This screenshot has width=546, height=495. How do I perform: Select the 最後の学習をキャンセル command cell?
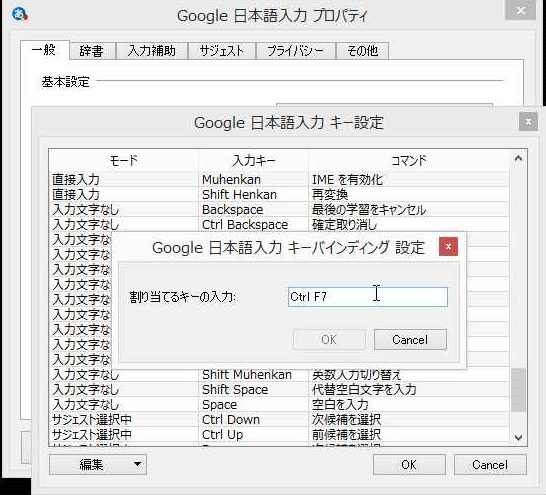[x=409, y=210]
